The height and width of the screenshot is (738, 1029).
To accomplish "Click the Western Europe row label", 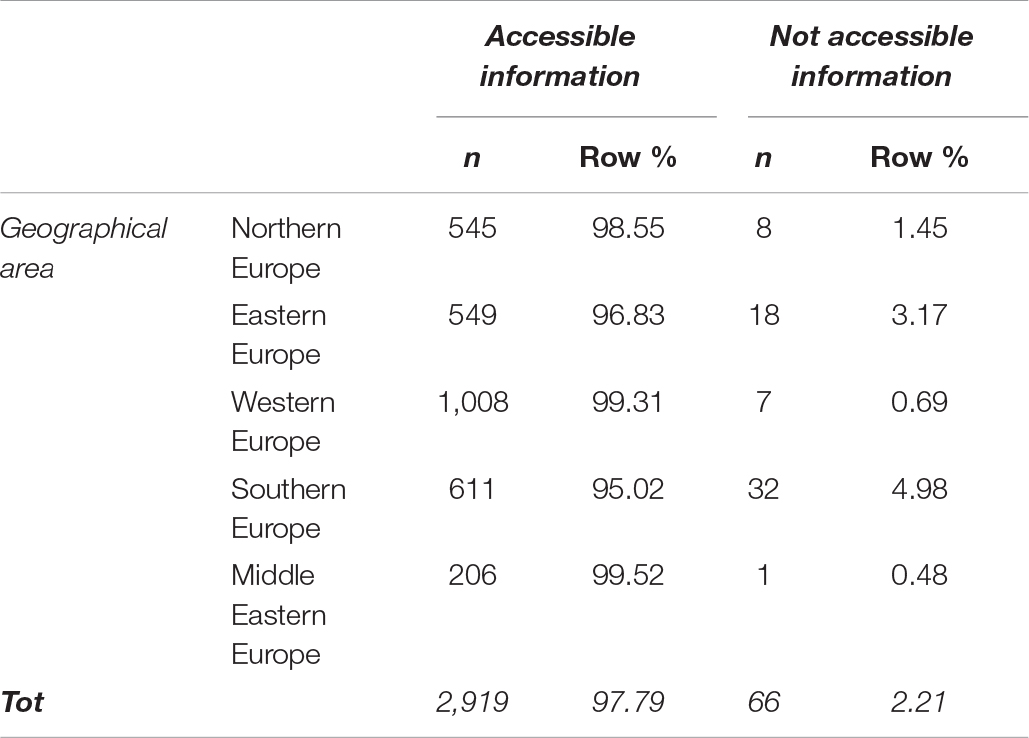I will (x=283, y=421).
